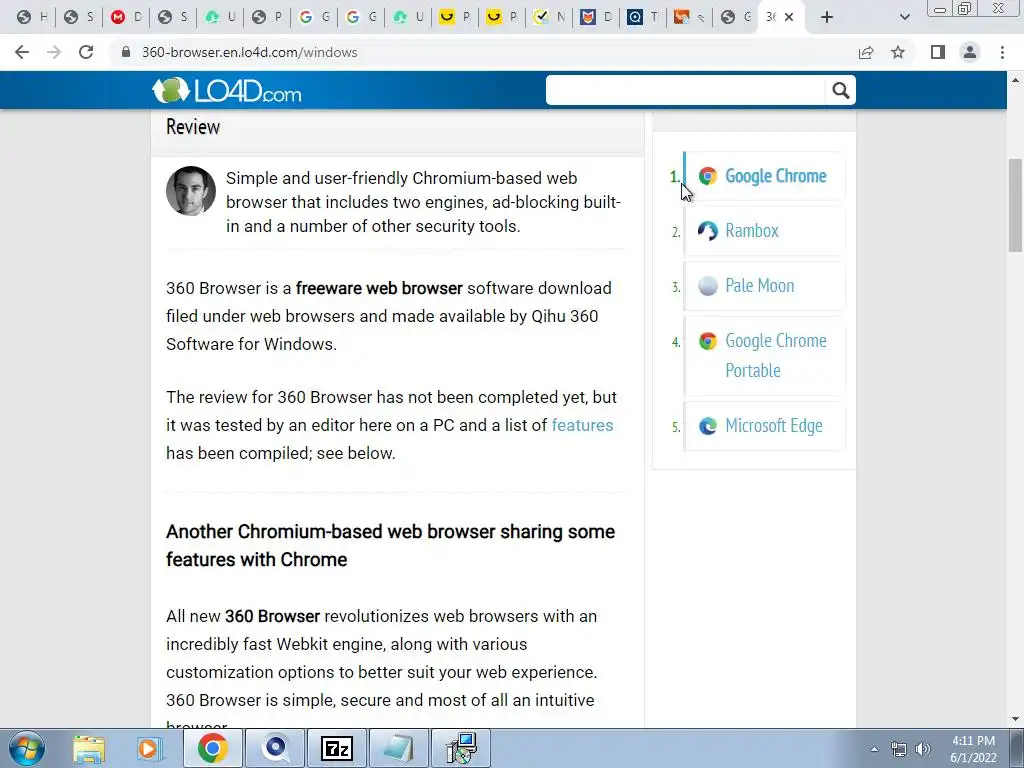This screenshot has height=768, width=1024.
Task: Open the blue Q app taskbar icon
Action: [x=276, y=748]
